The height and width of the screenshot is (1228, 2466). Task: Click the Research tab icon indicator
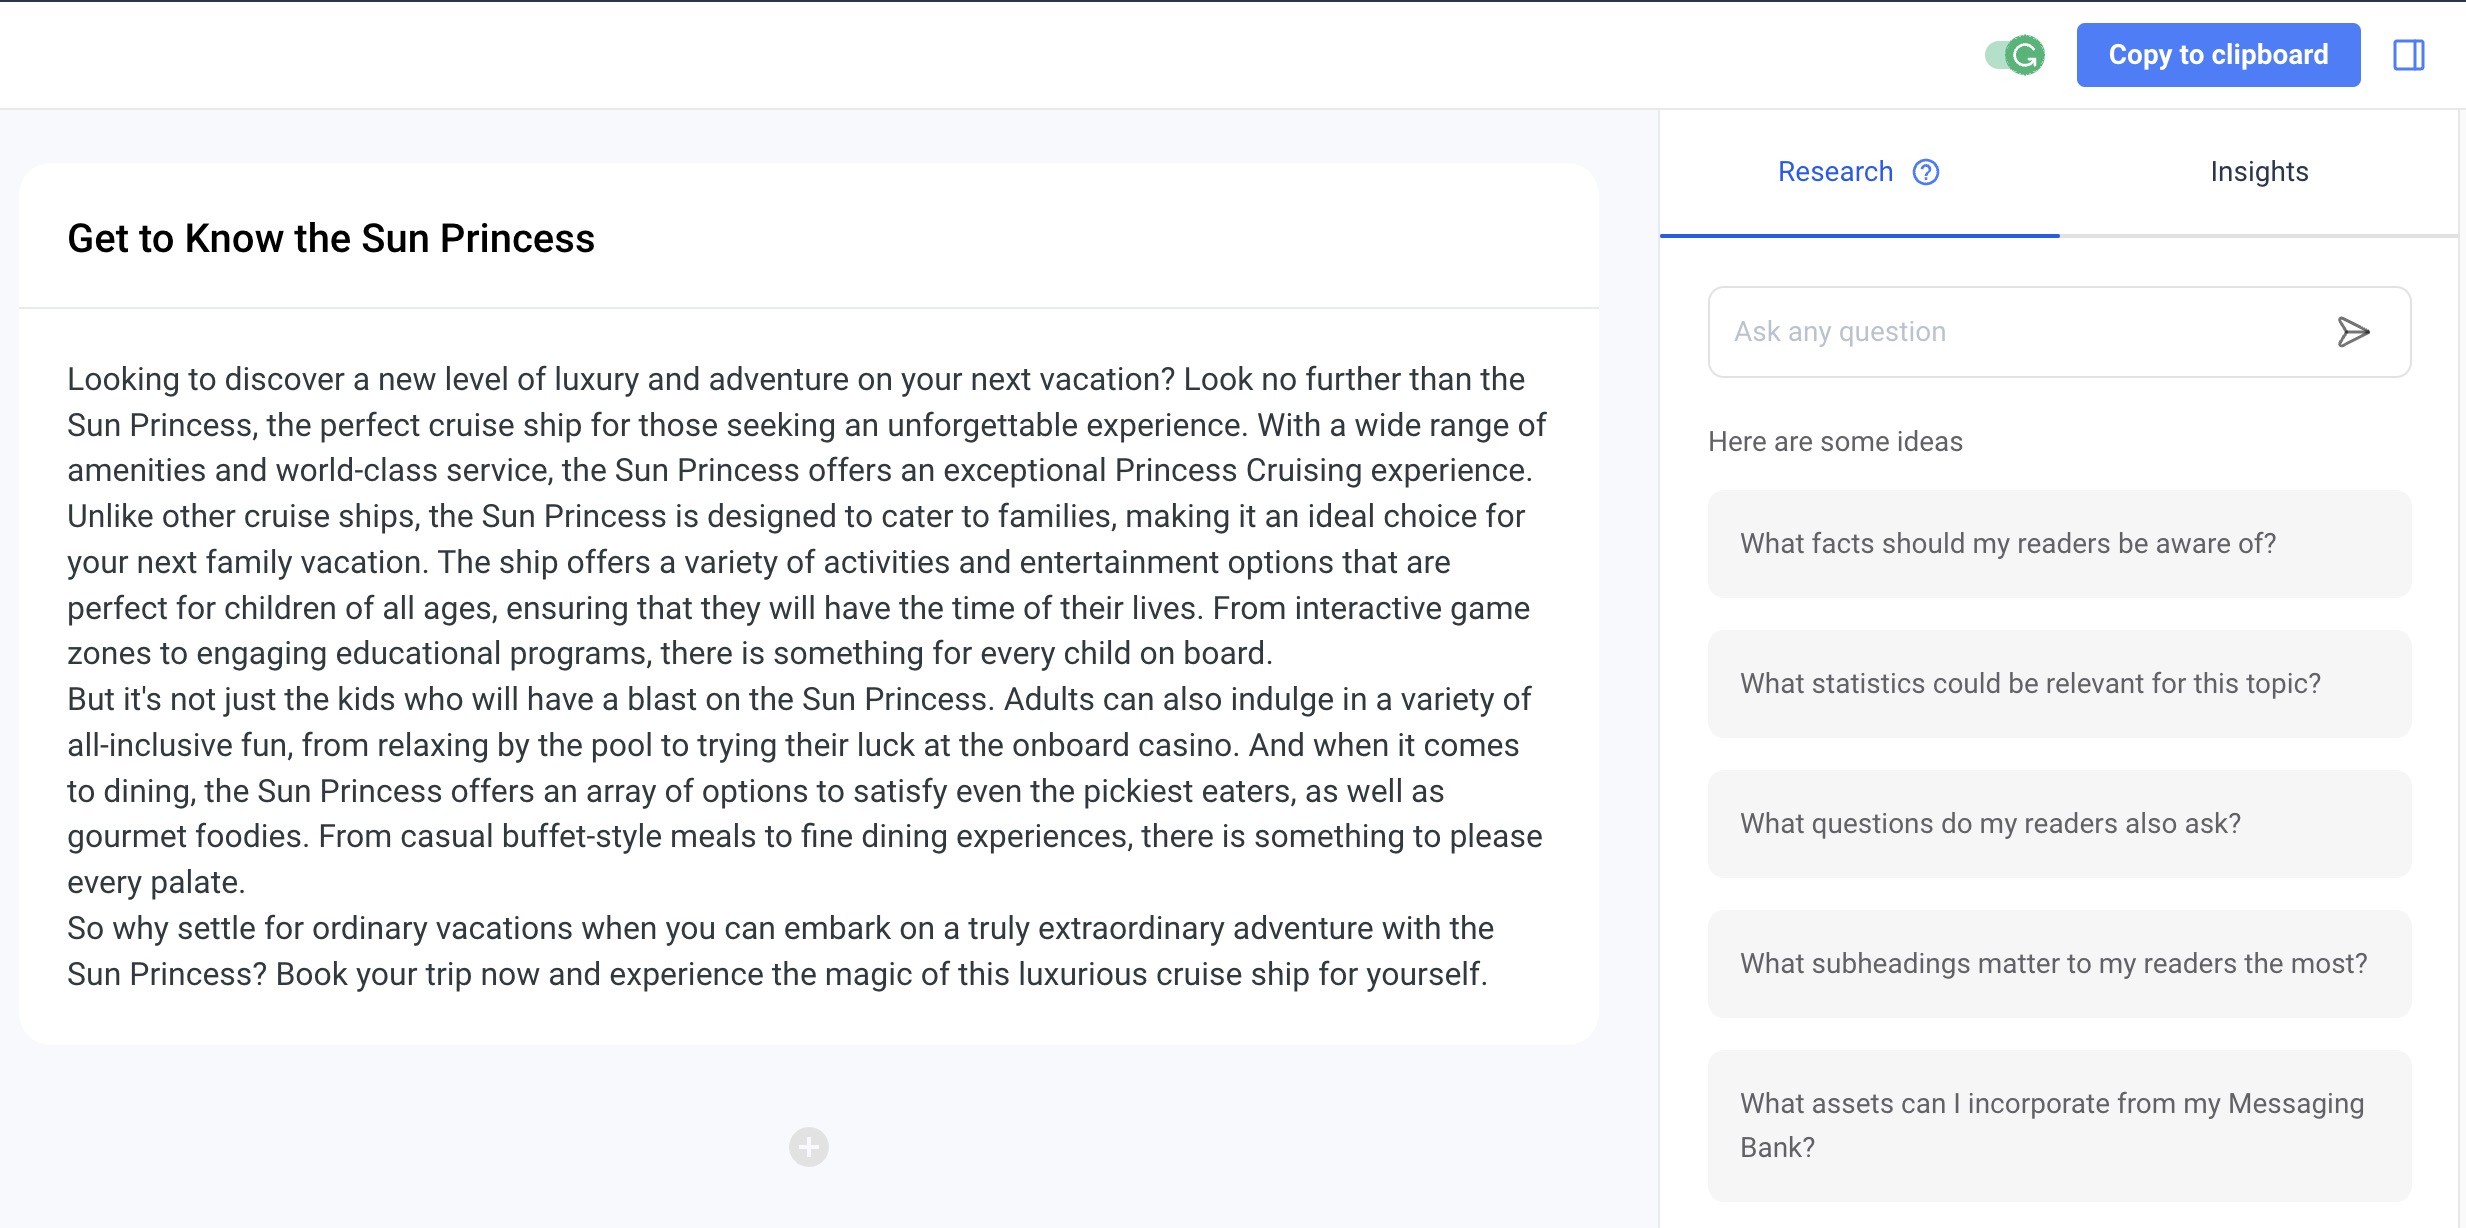point(1927,170)
